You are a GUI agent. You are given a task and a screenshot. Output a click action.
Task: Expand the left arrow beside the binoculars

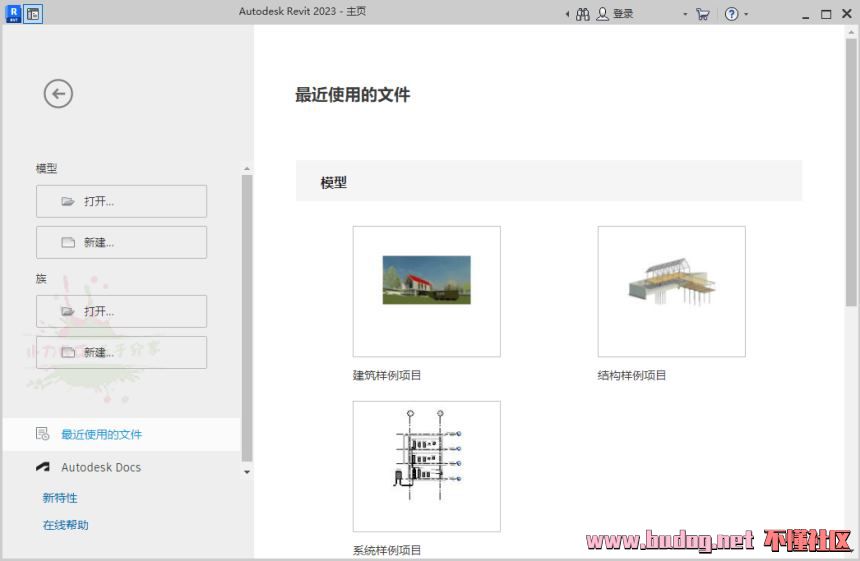click(568, 14)
